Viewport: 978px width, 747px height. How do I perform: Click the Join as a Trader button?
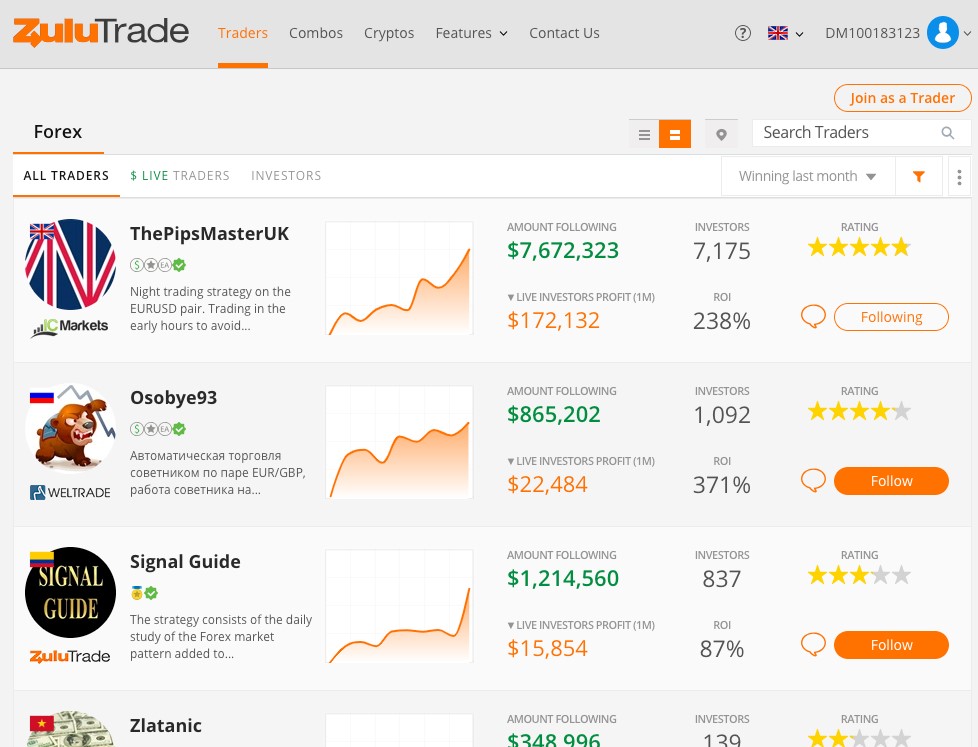903,98
